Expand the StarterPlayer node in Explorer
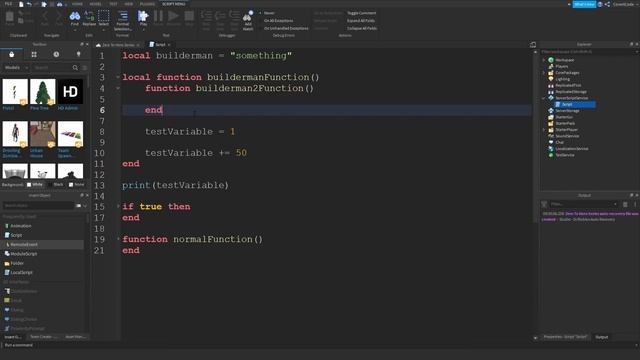Viewport: 640px width, 360px height. [544, 129]
